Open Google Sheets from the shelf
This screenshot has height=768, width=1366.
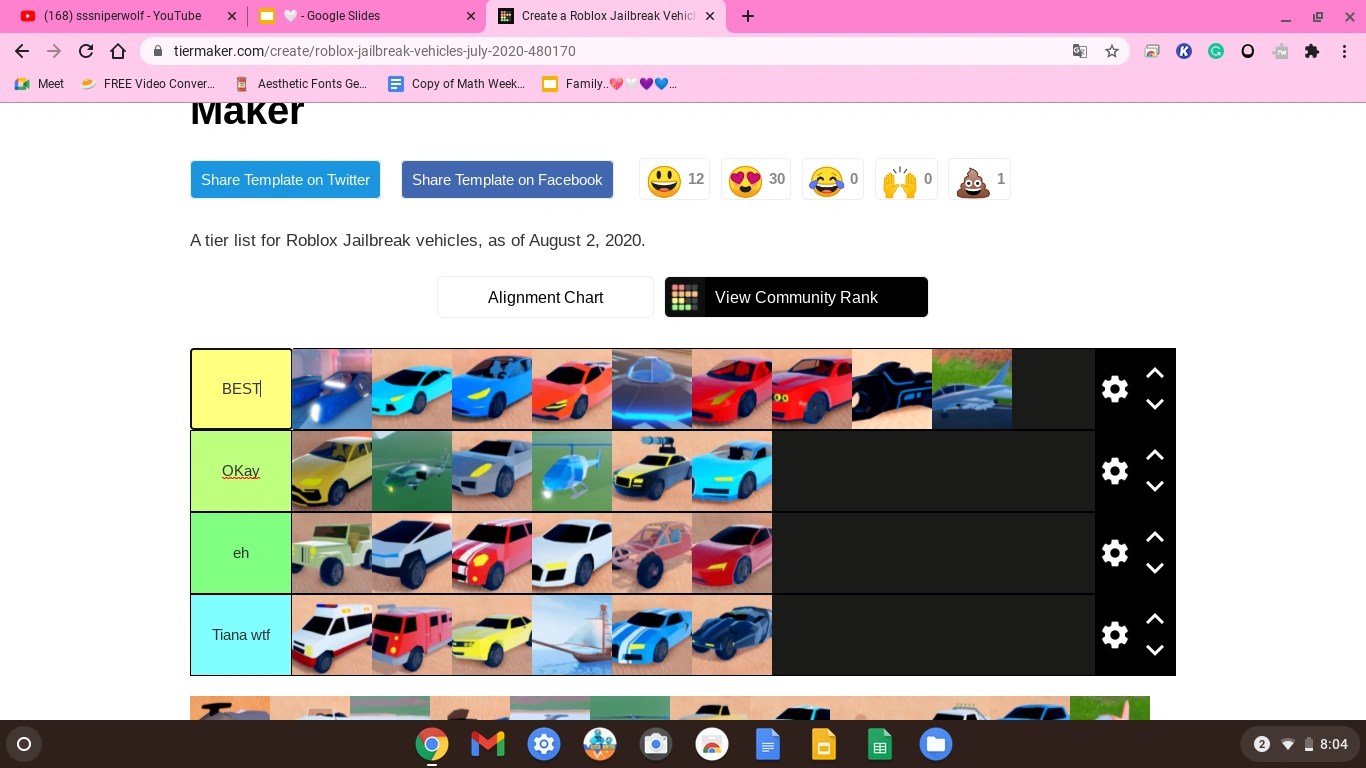pos(880,744)
